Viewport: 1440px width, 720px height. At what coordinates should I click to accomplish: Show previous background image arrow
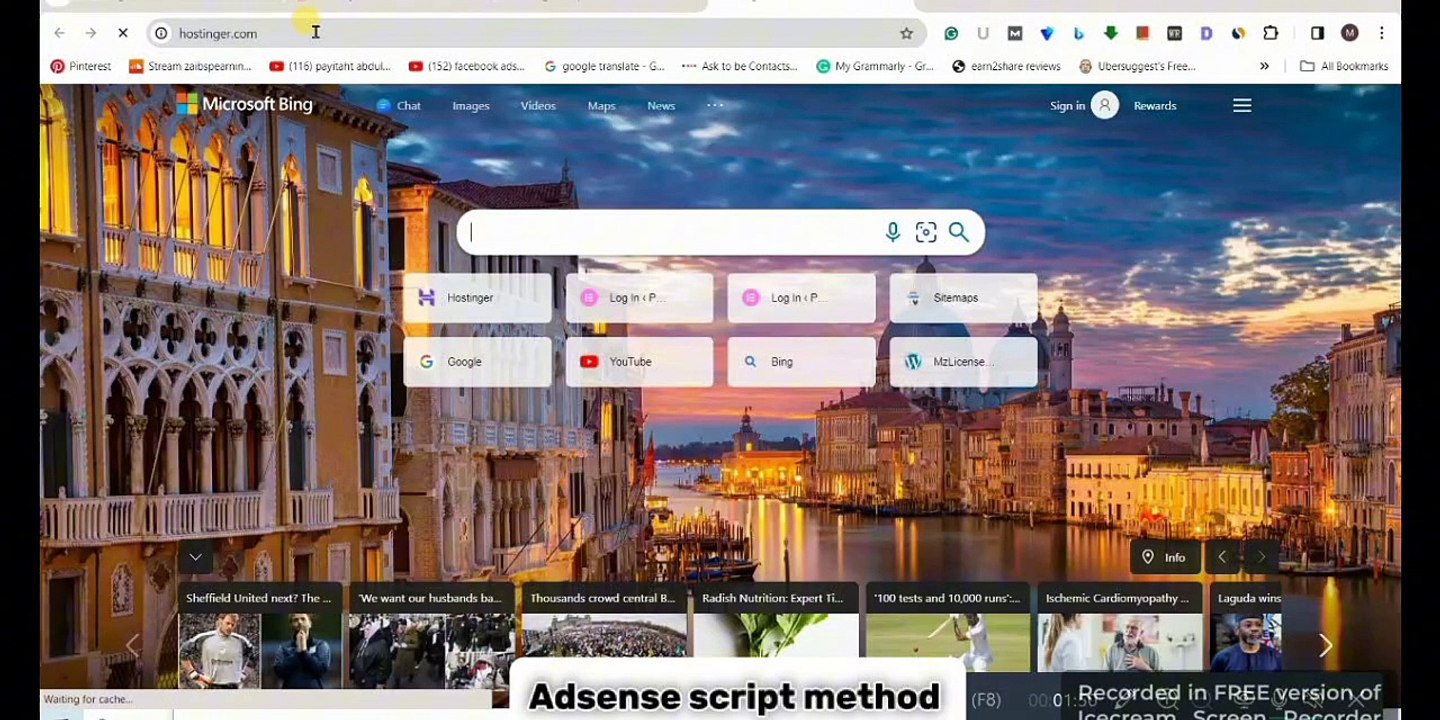click(1222, 557)
